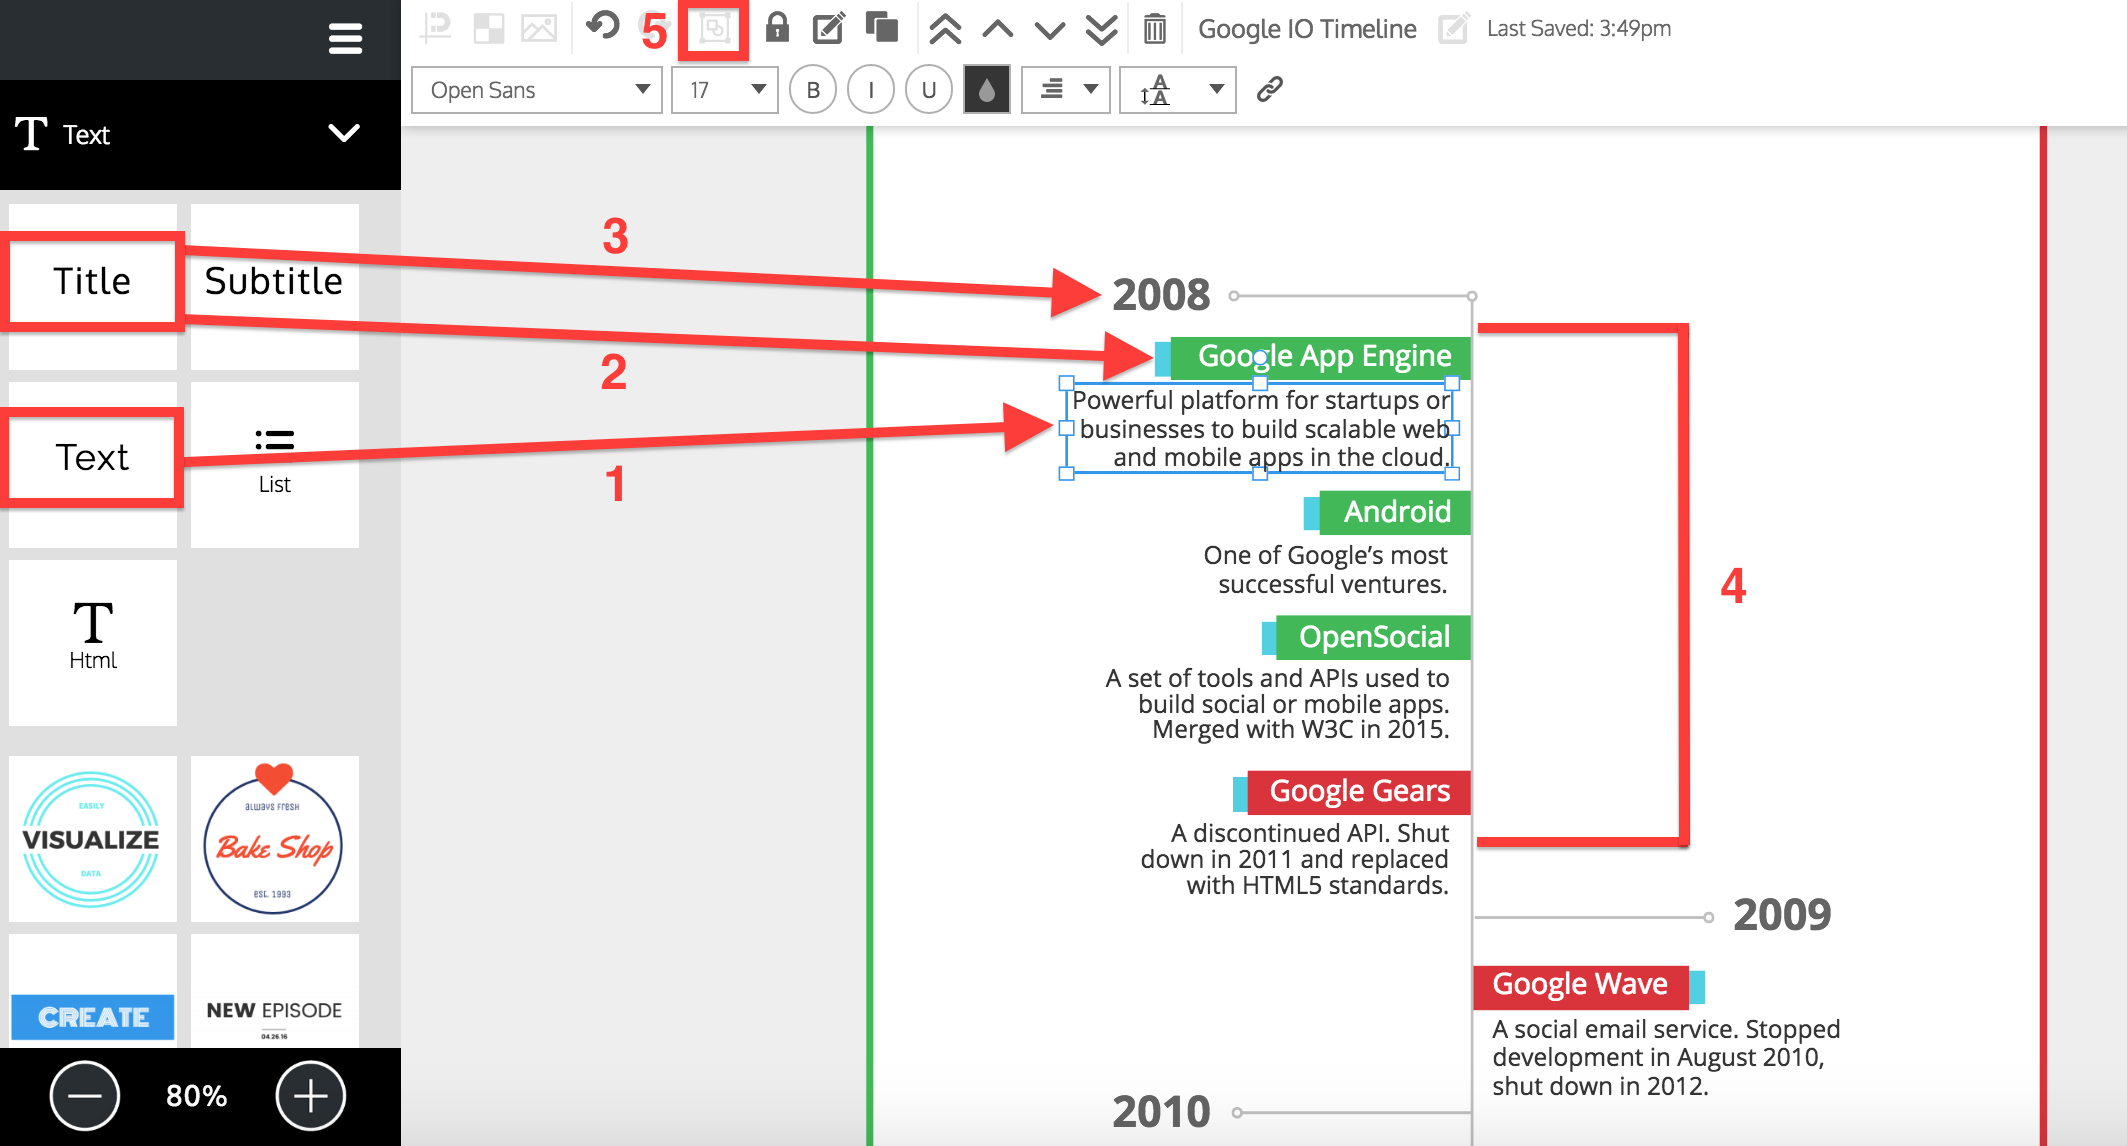Select the Google Gears description paragraph
The height and width of the screenshot is (1146, 2127).
(1295, 859)
